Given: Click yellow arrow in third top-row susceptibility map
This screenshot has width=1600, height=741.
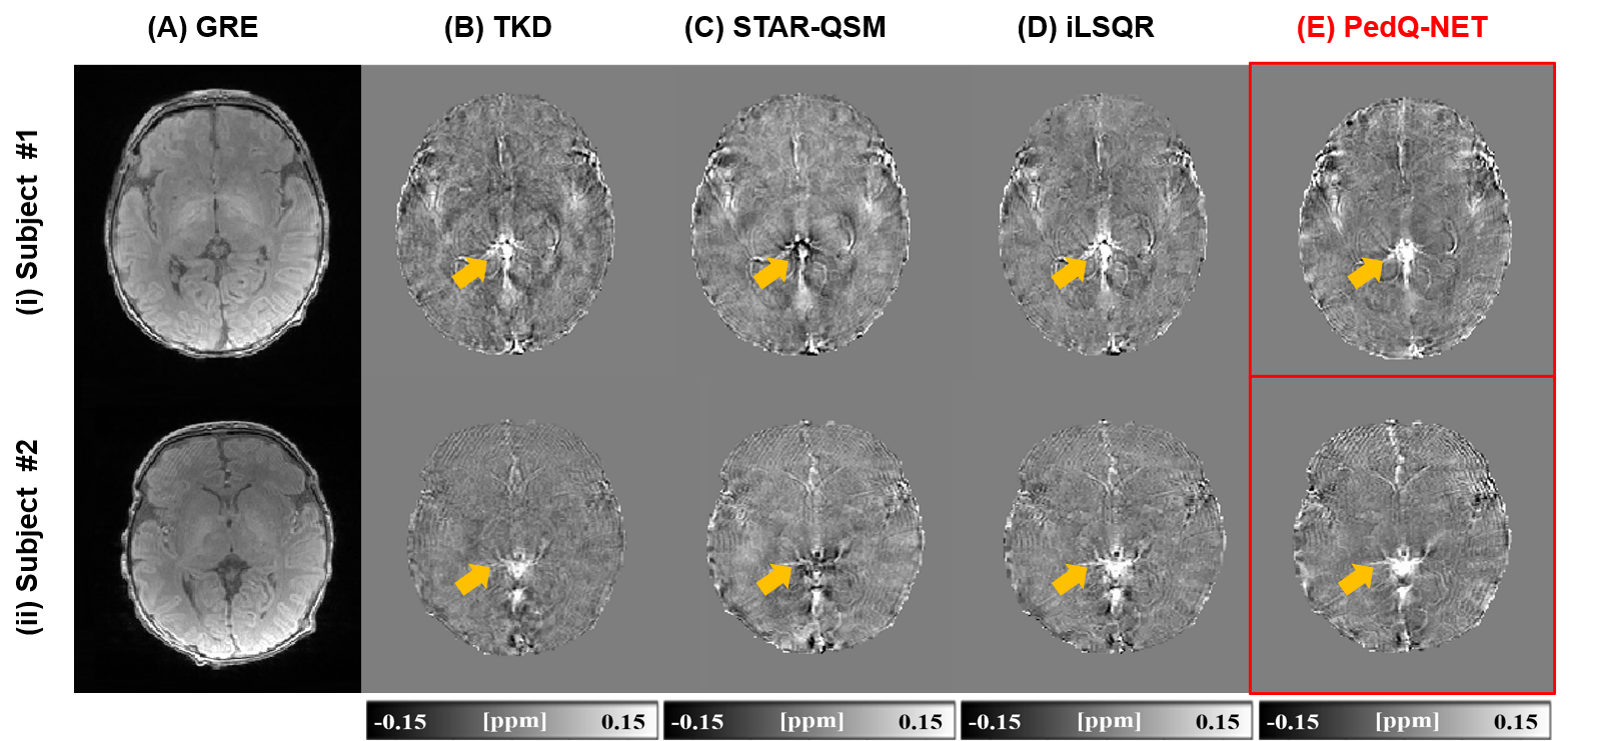Looking at the screenshot, I should tap(1069, 271).
